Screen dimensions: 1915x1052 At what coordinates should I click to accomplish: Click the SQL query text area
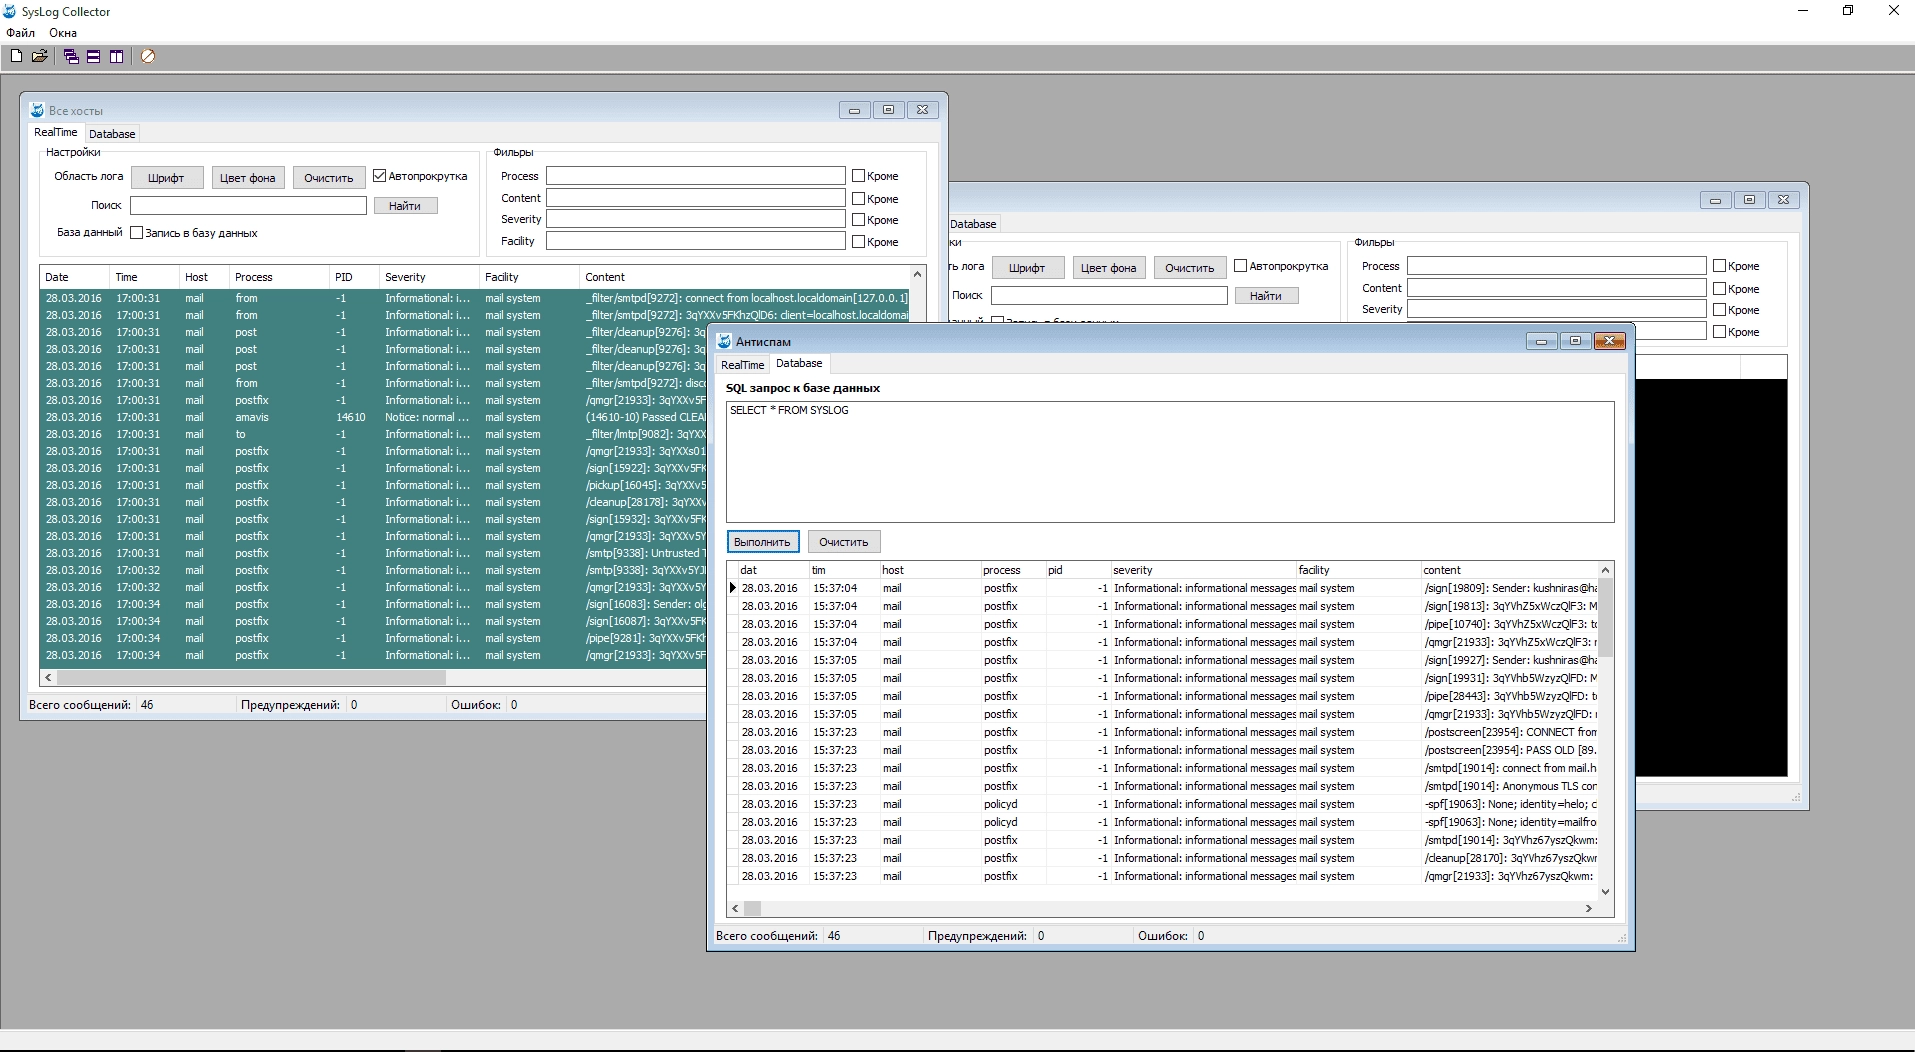click(x=1170, y=462)
